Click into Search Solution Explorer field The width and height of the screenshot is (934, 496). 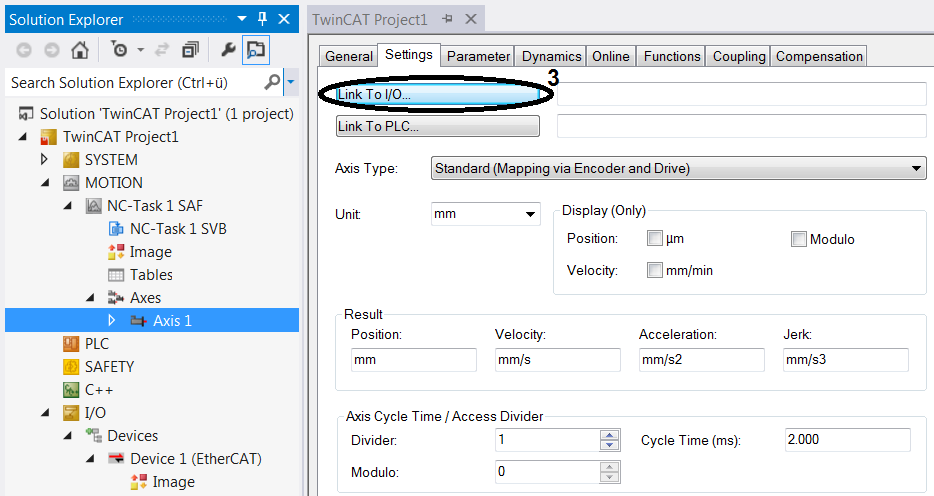pyautogui.click(x=134, y=82)
